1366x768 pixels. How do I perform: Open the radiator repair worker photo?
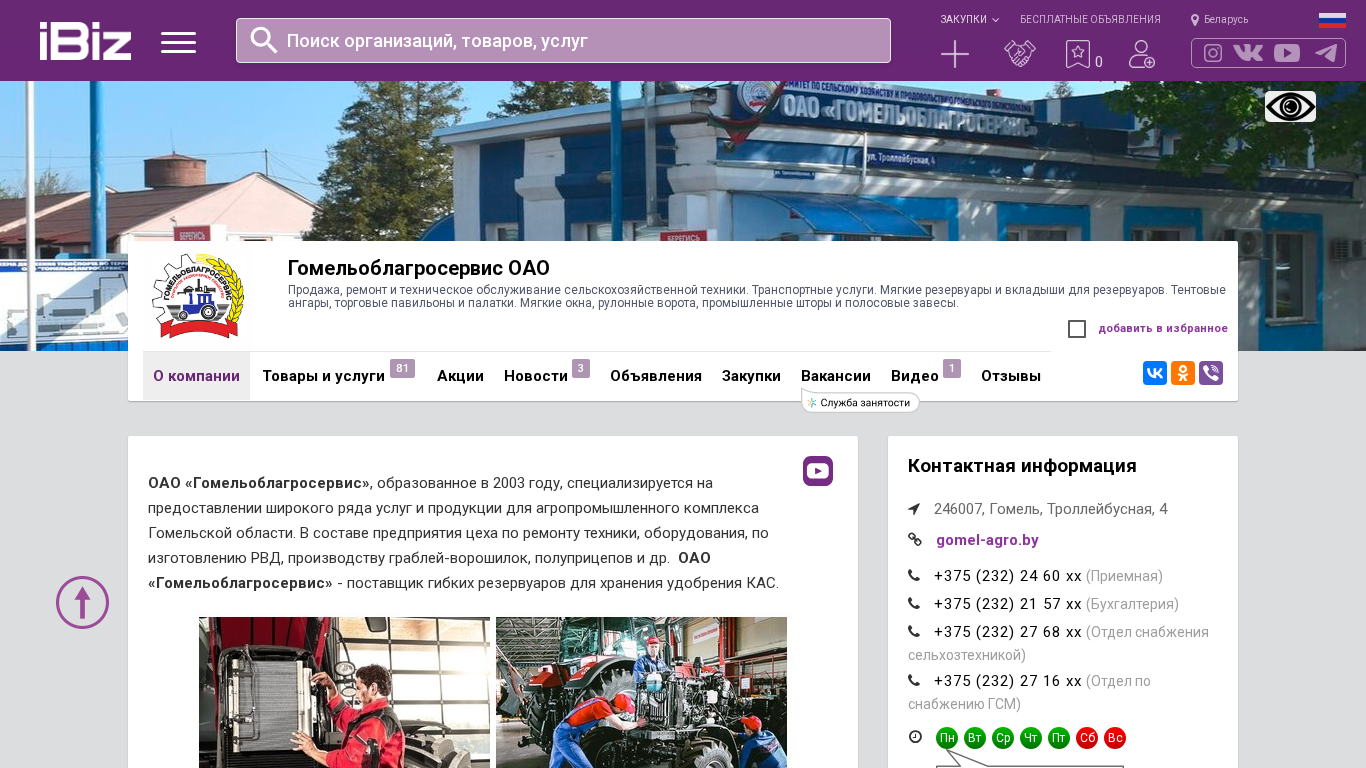(x=344, y=692)
